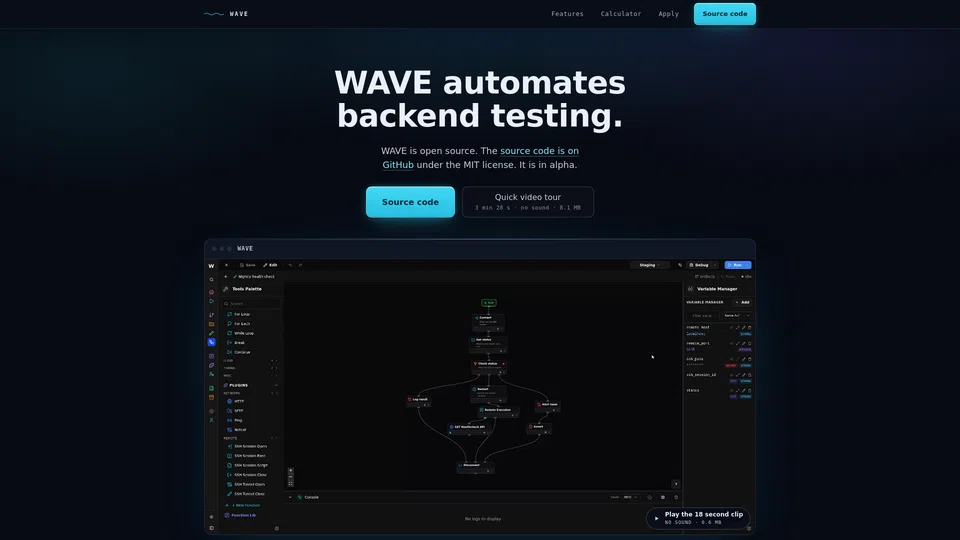Play the 18 second clip
Image resolution: width=960 pixels, height=540 pixels.
click(x=698, y=518)
